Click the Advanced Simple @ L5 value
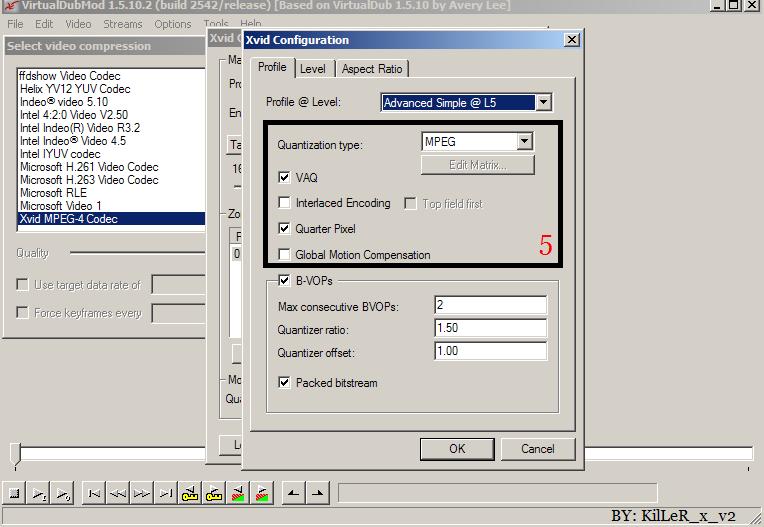 pyautogui.click(x=458, y=103)
